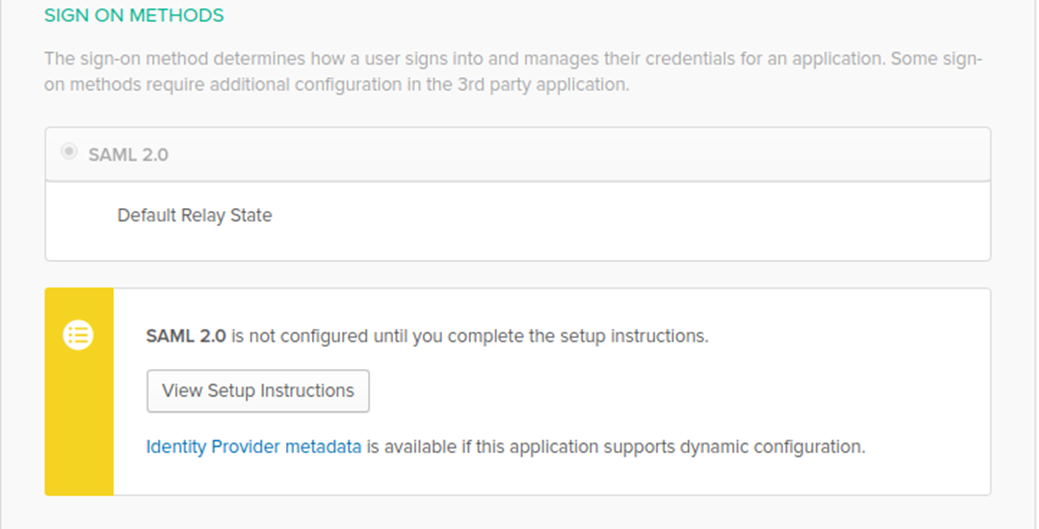
Task: Click white notice panel beside View Setup button
Action: 650,391
